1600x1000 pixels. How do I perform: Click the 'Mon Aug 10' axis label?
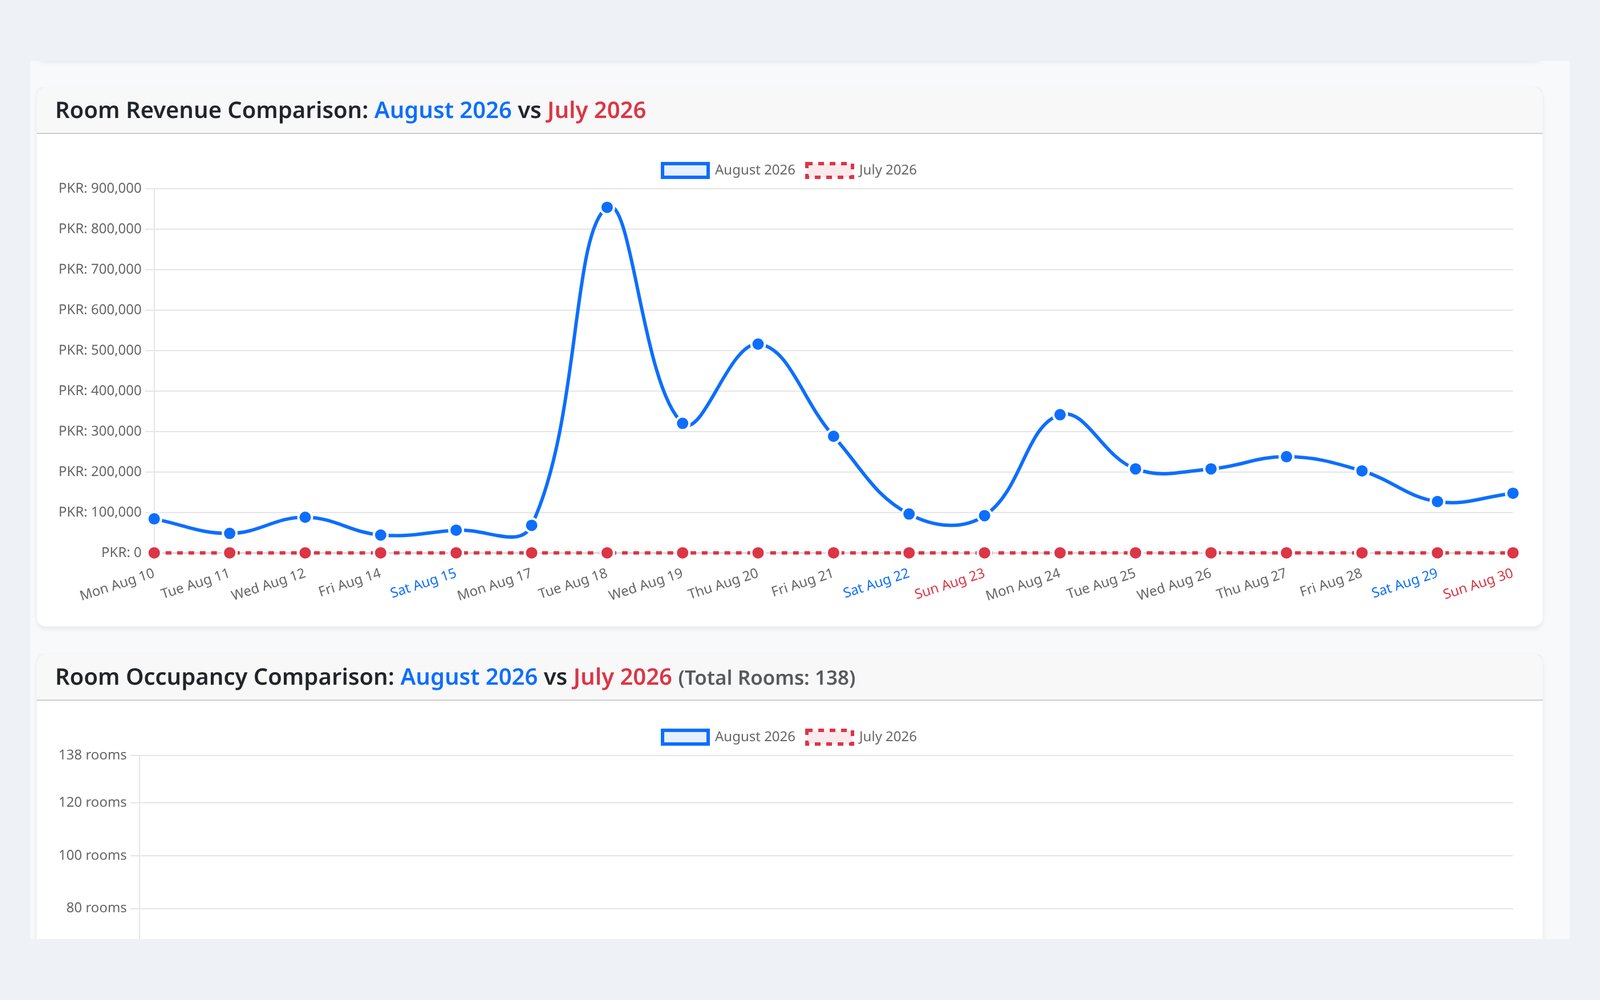tap(117, 584)
